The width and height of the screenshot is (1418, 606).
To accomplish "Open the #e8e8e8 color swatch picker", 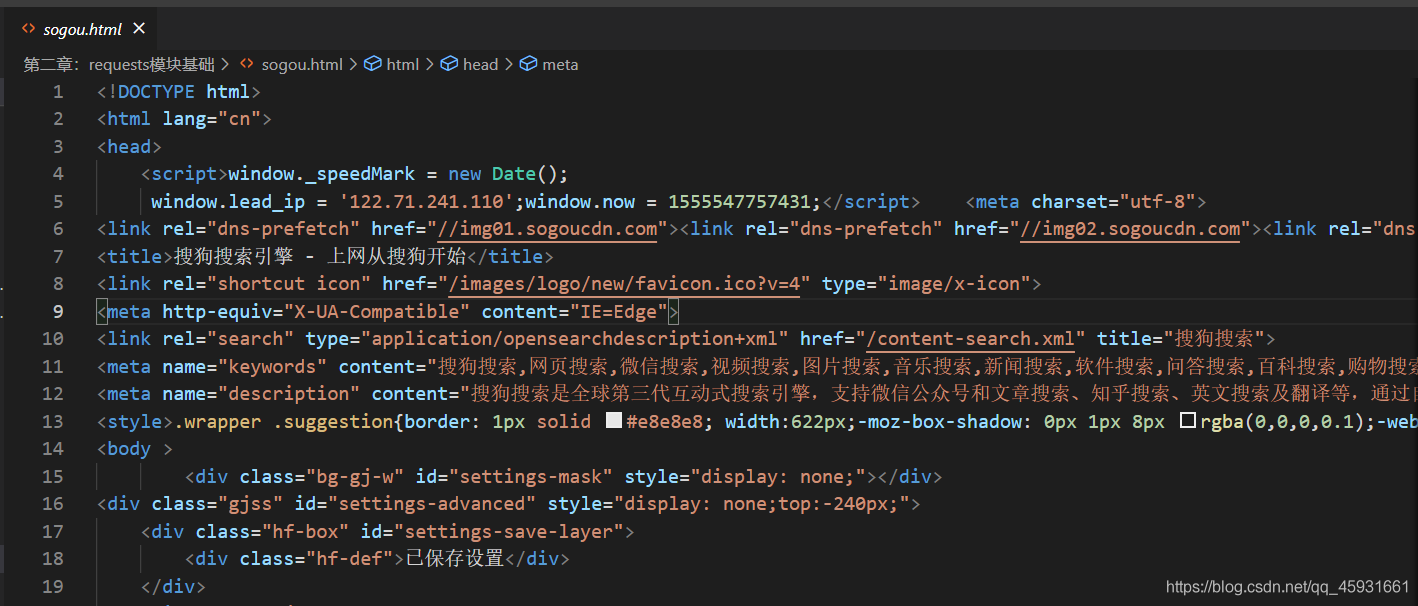I will (x=614, y=421).
